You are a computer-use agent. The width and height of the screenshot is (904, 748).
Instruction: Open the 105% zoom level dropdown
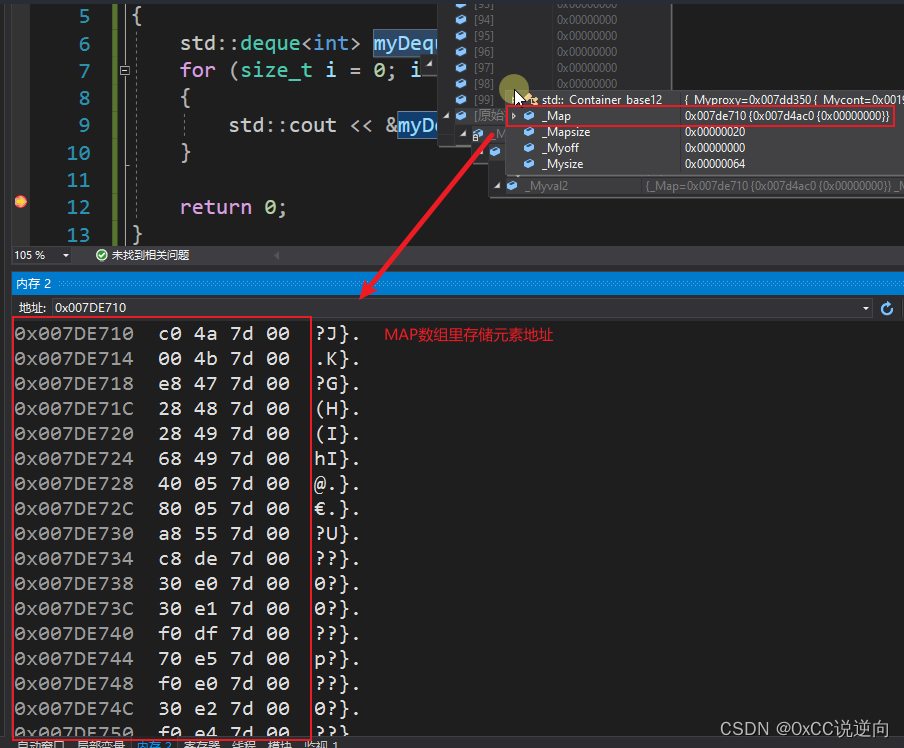[66, 255]
